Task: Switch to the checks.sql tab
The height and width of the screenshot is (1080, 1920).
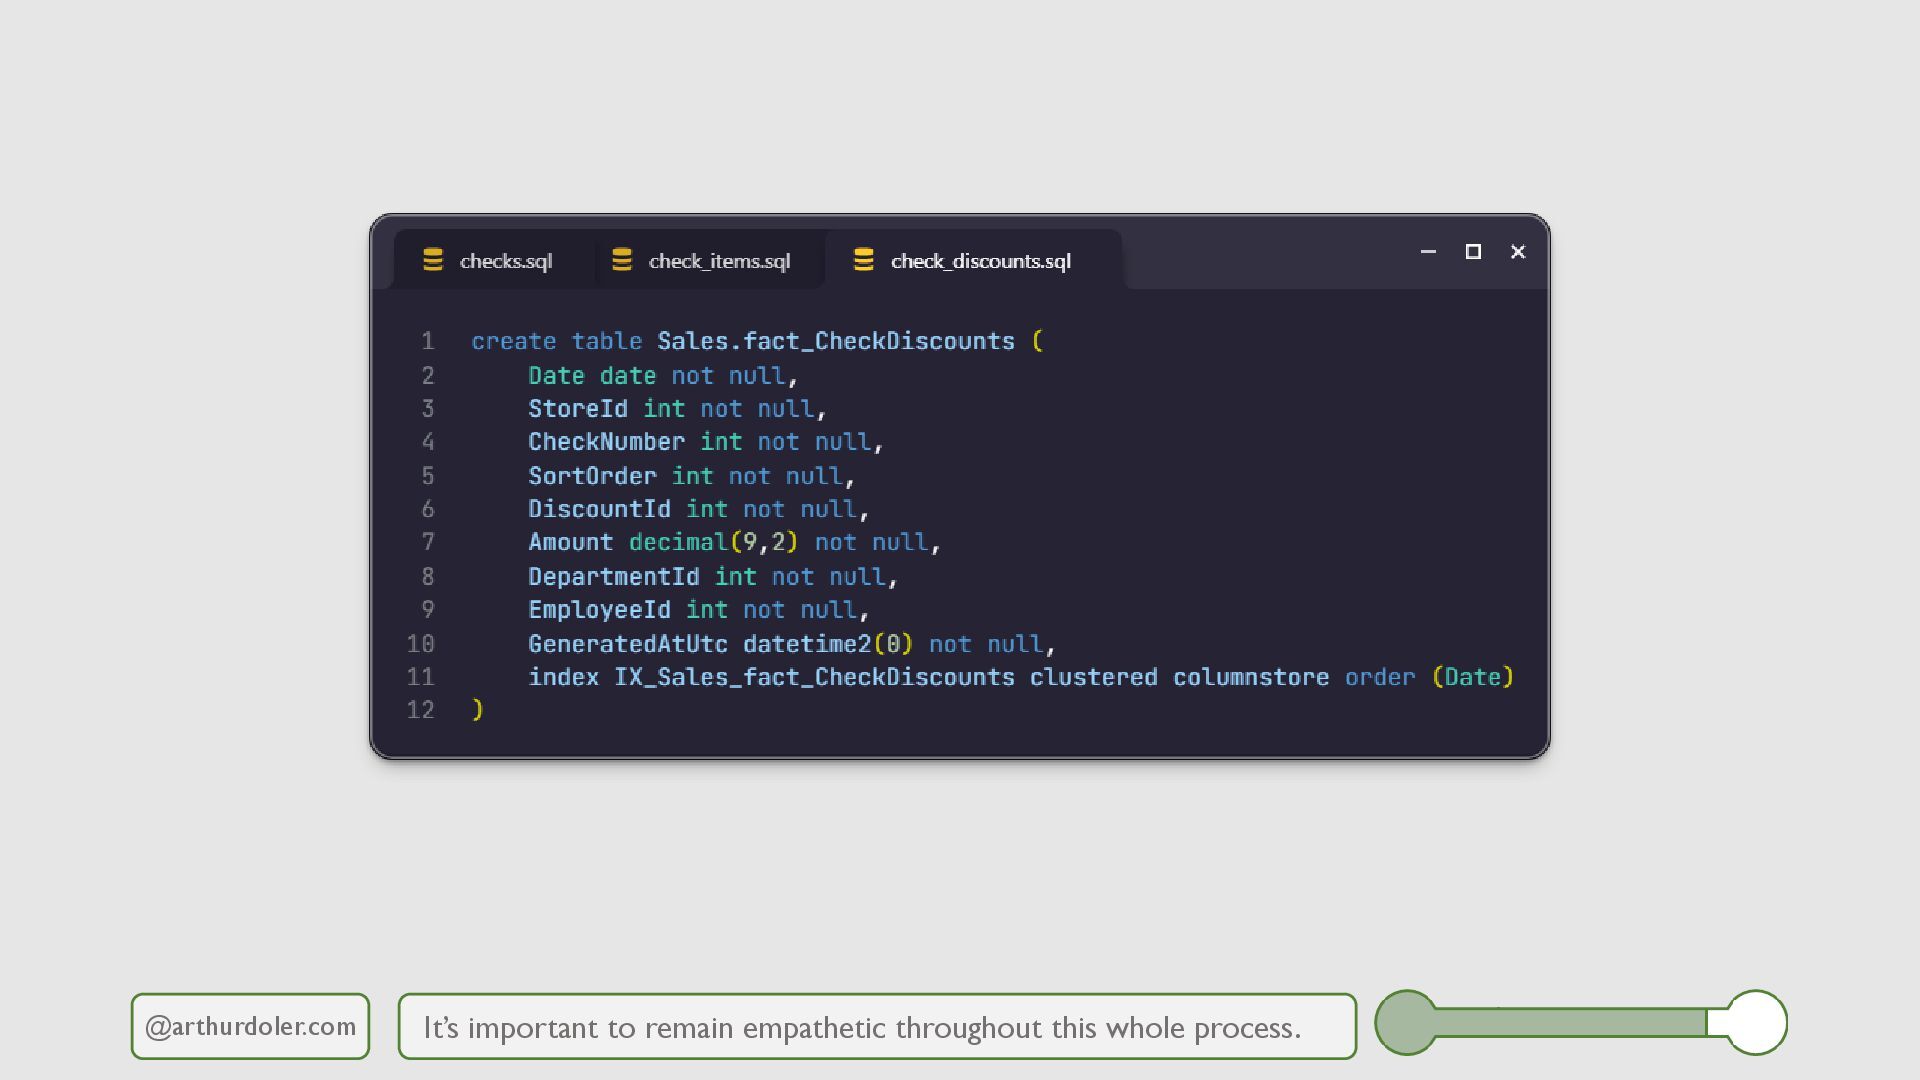Action: pos(505,261)
